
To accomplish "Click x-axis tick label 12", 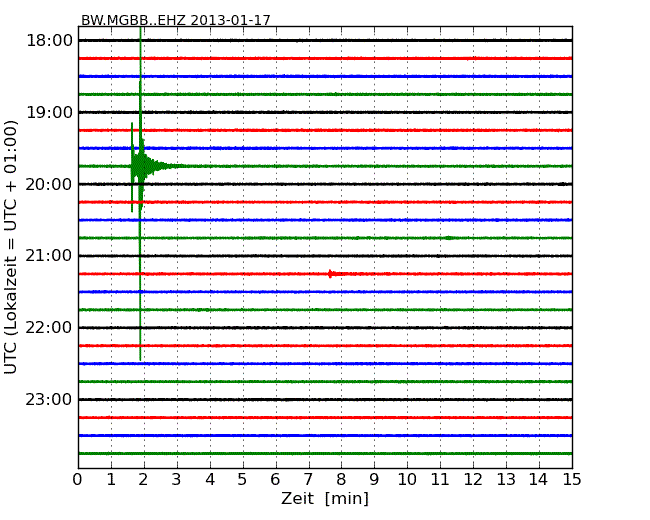I will 473,480.
